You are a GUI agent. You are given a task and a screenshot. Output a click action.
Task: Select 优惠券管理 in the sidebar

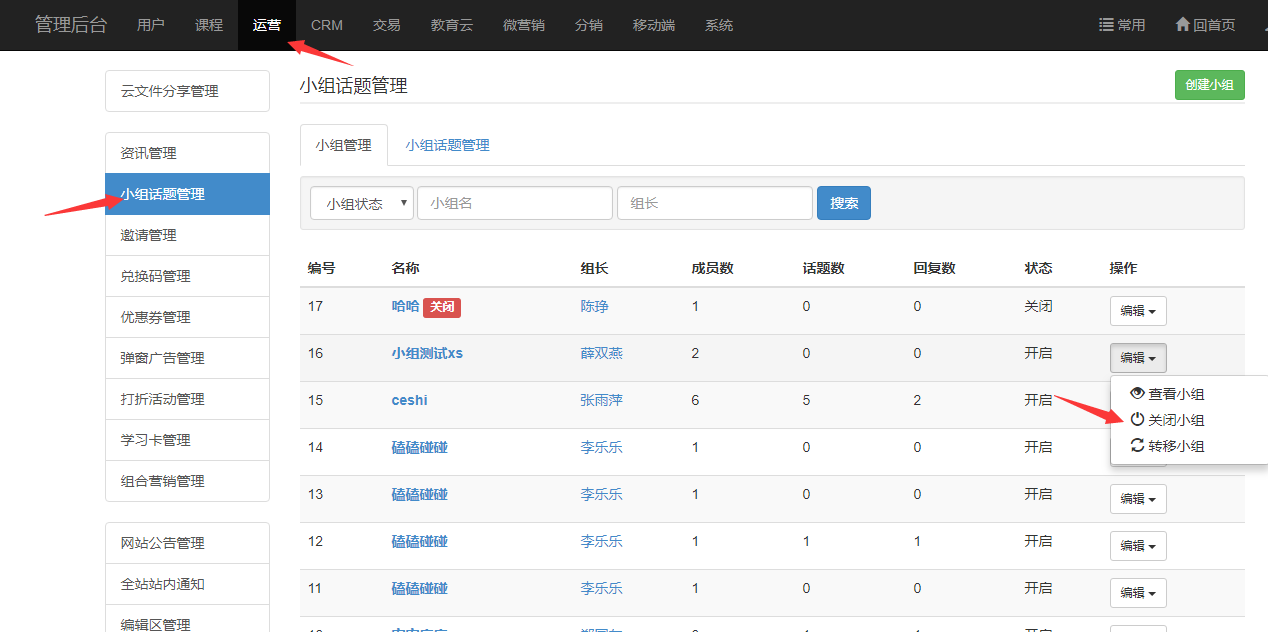156,317
